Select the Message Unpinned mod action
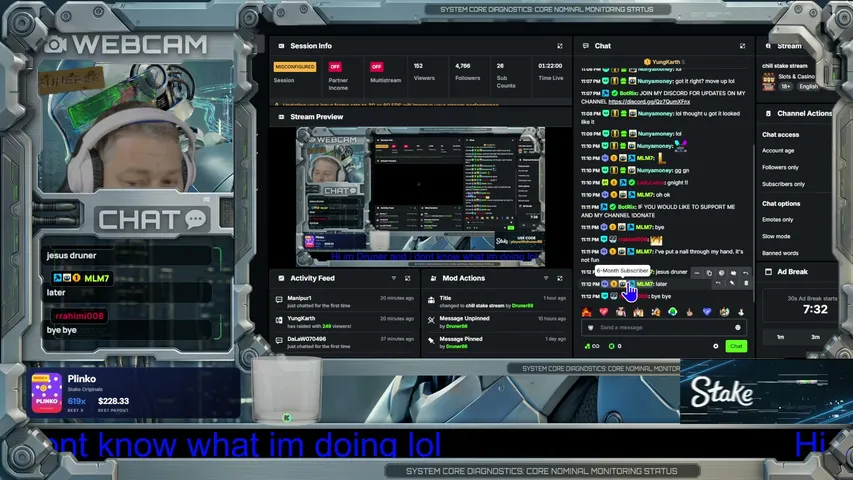 497,322
